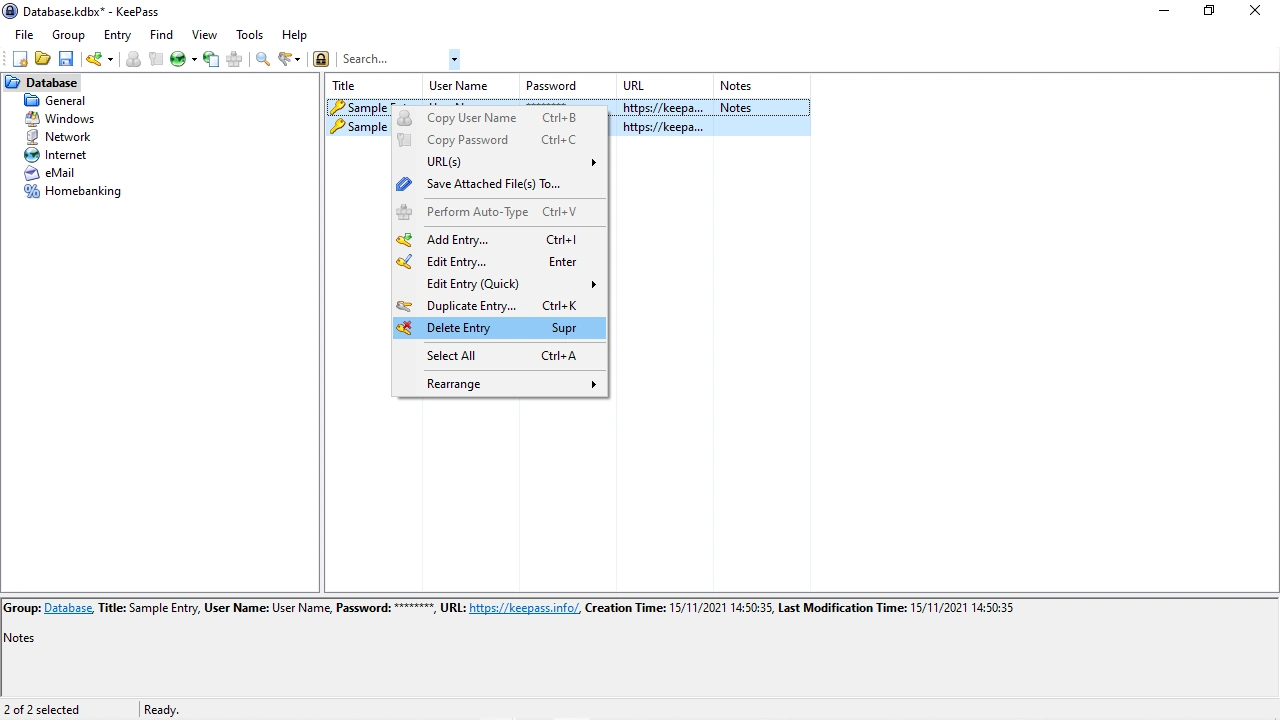Click the Notes column header
1280x720 pixels.
point(762,86)
